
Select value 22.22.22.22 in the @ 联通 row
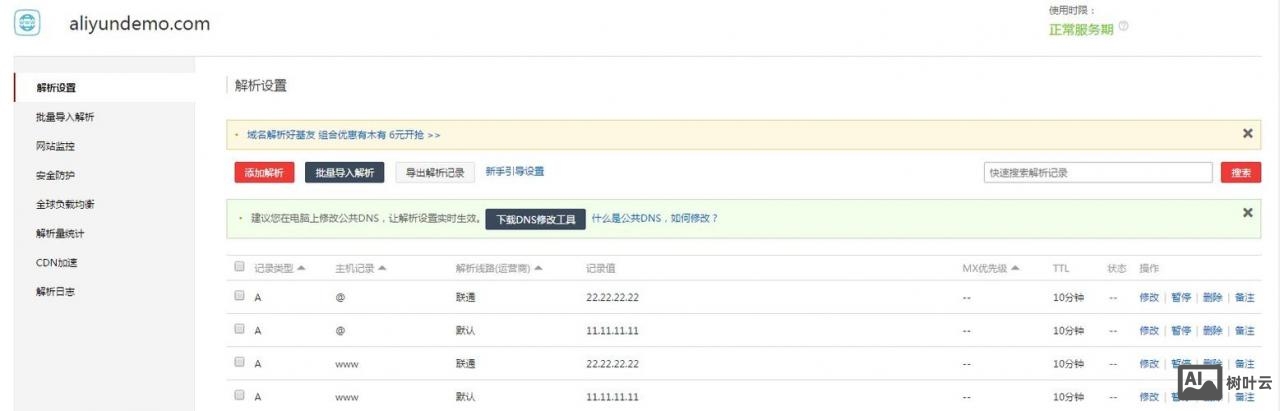coord(612,297)
